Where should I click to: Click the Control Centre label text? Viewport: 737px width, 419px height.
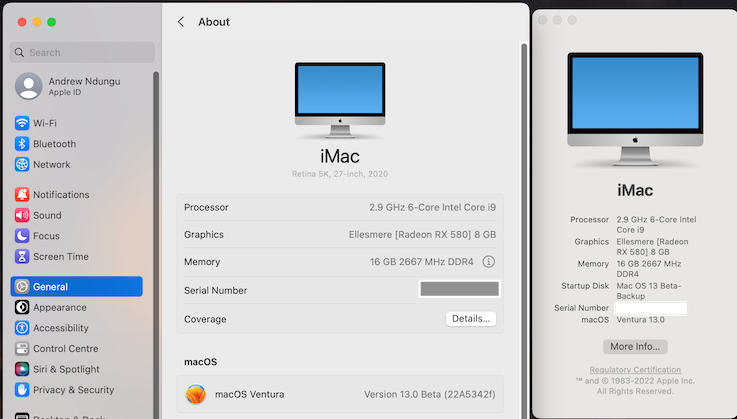click(66, 348)
